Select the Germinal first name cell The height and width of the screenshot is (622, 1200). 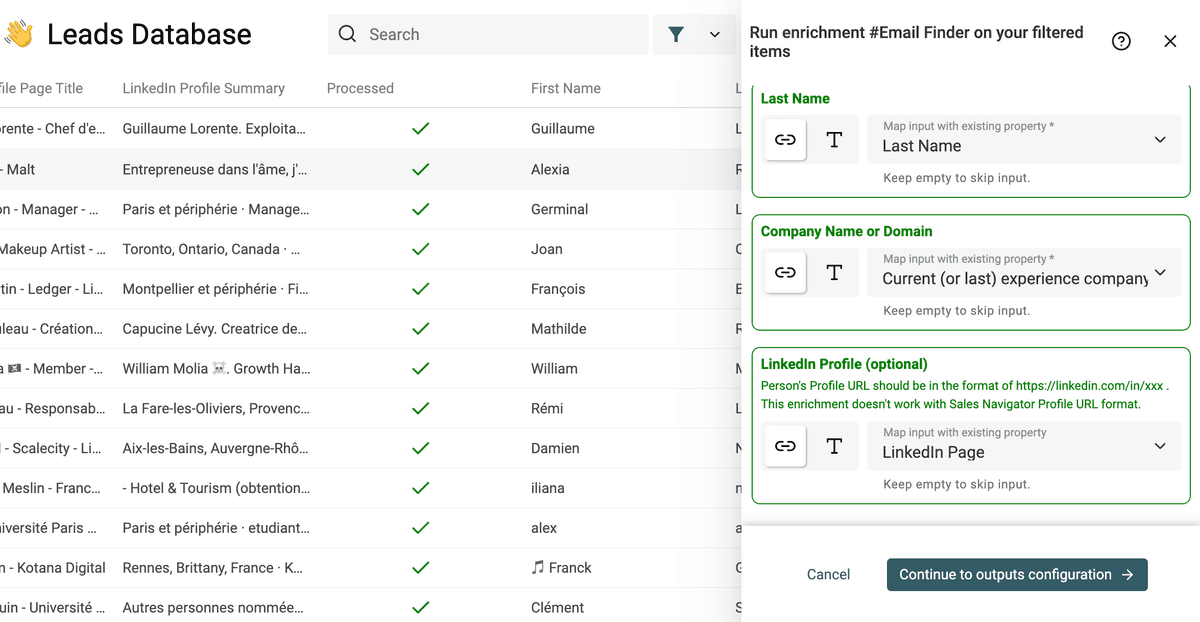[x=560, y=209]
